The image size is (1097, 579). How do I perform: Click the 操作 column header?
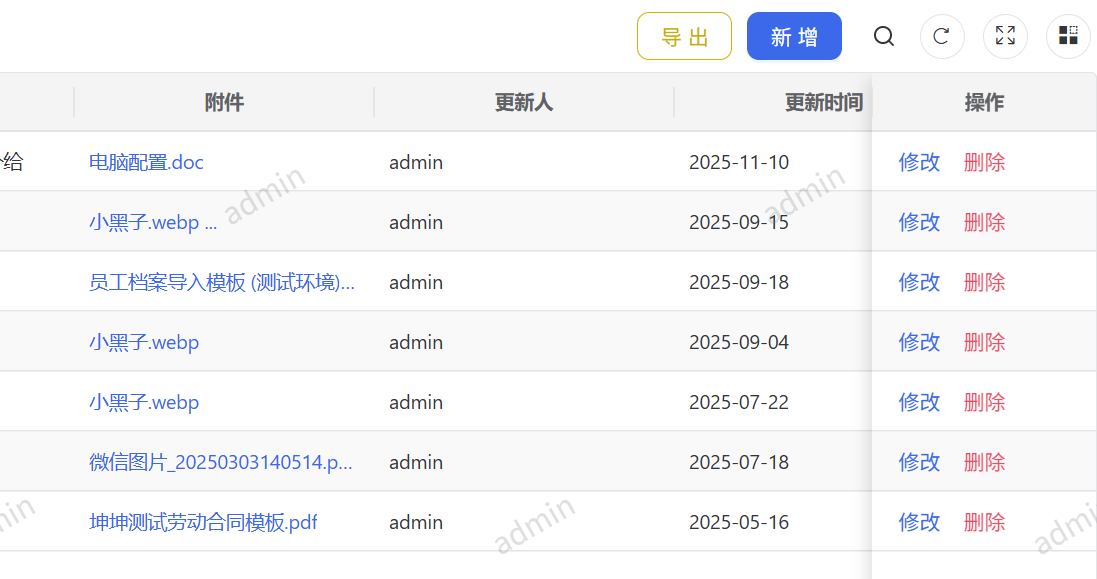[984, 102]
